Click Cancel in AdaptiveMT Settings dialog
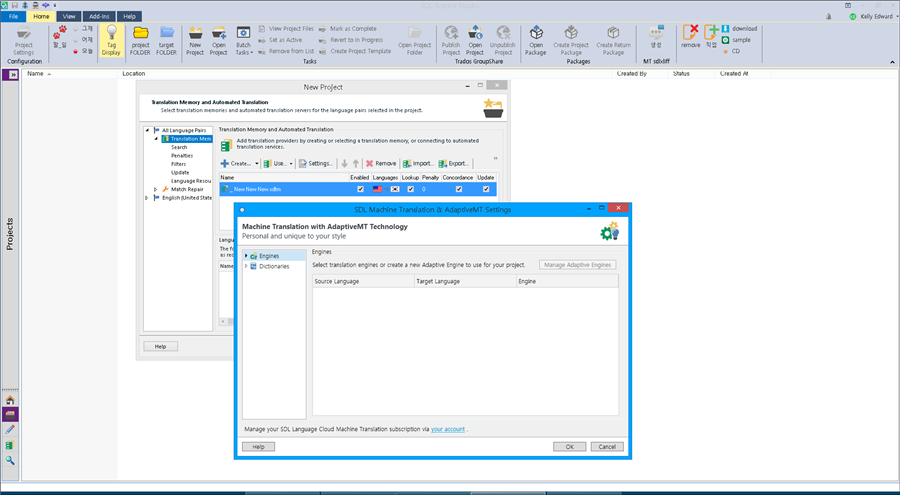Viewport: 900px width, 495px height. (607, 447)
